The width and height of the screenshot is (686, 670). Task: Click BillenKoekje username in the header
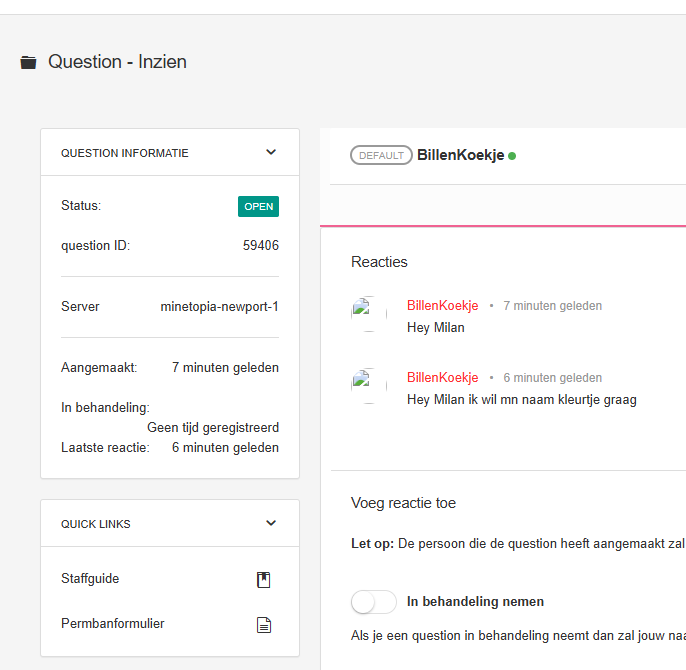(x=460, y=156)
